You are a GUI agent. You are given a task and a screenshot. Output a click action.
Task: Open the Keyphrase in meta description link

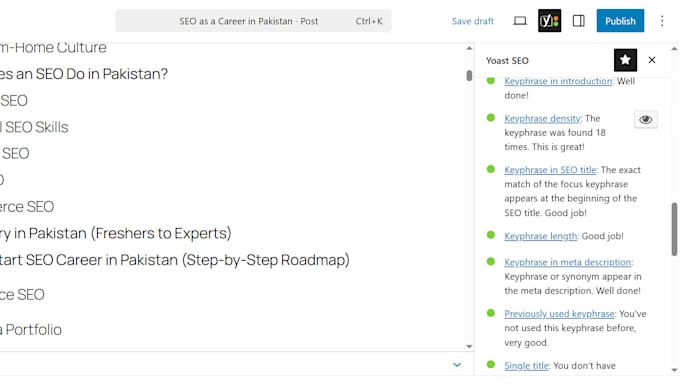coord(568,262)
